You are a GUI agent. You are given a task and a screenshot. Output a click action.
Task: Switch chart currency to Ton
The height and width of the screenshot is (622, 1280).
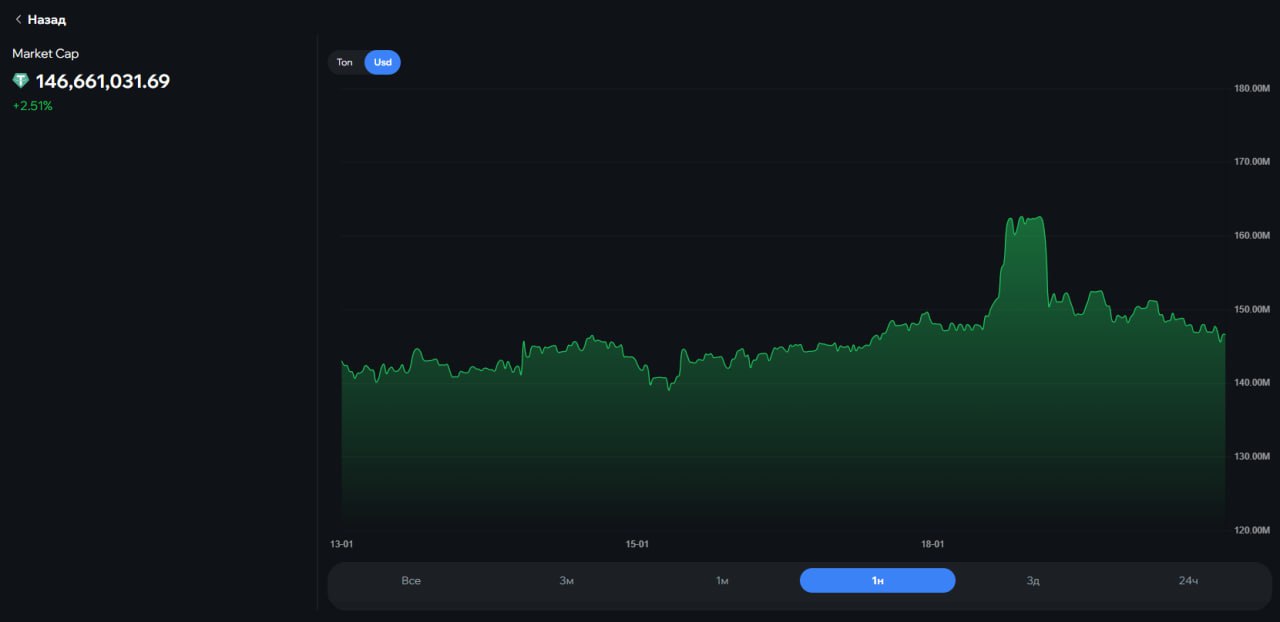[345, 62]
